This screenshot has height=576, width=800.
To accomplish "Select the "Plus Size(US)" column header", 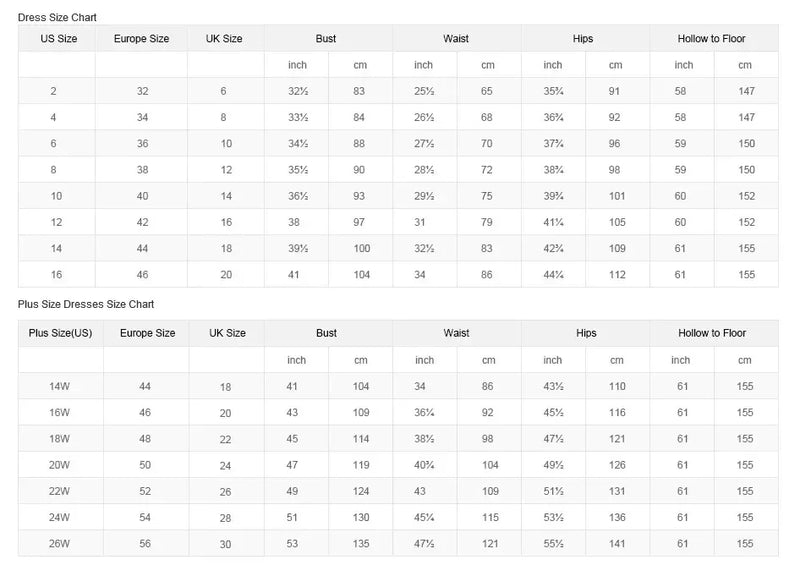I will [x=60, y=333].
